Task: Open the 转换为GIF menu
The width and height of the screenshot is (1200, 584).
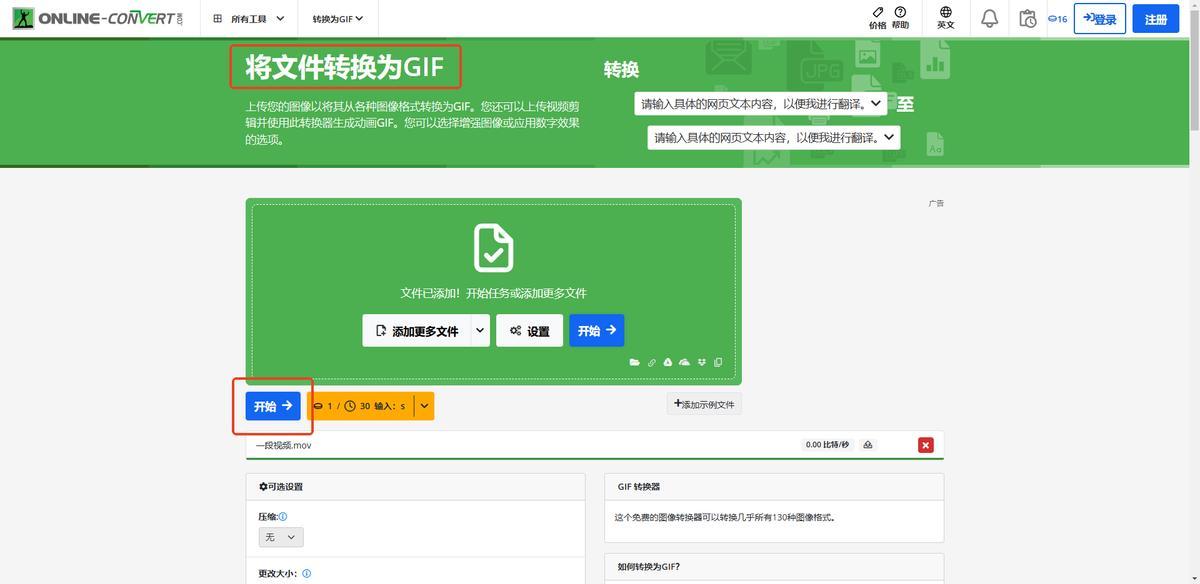Action: point(337,19)
